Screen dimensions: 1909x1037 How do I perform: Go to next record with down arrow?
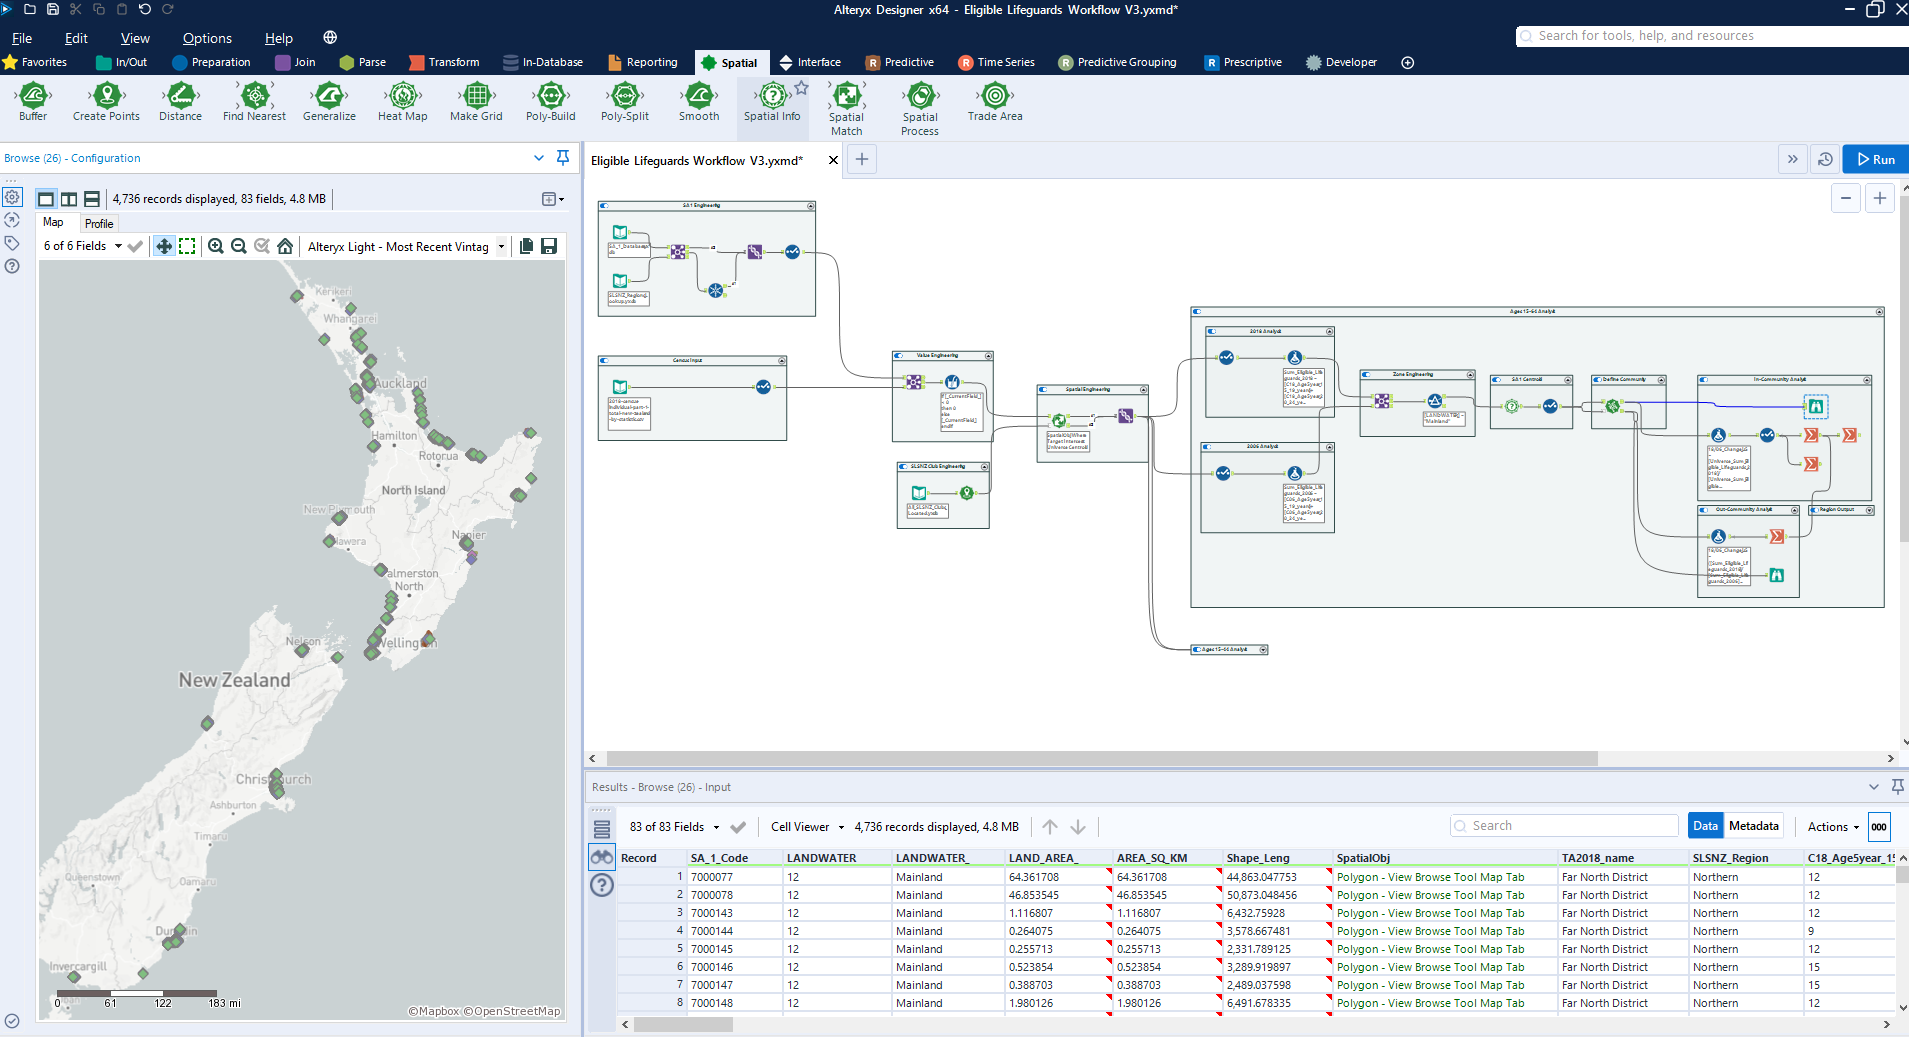[x=1078, y=827]
